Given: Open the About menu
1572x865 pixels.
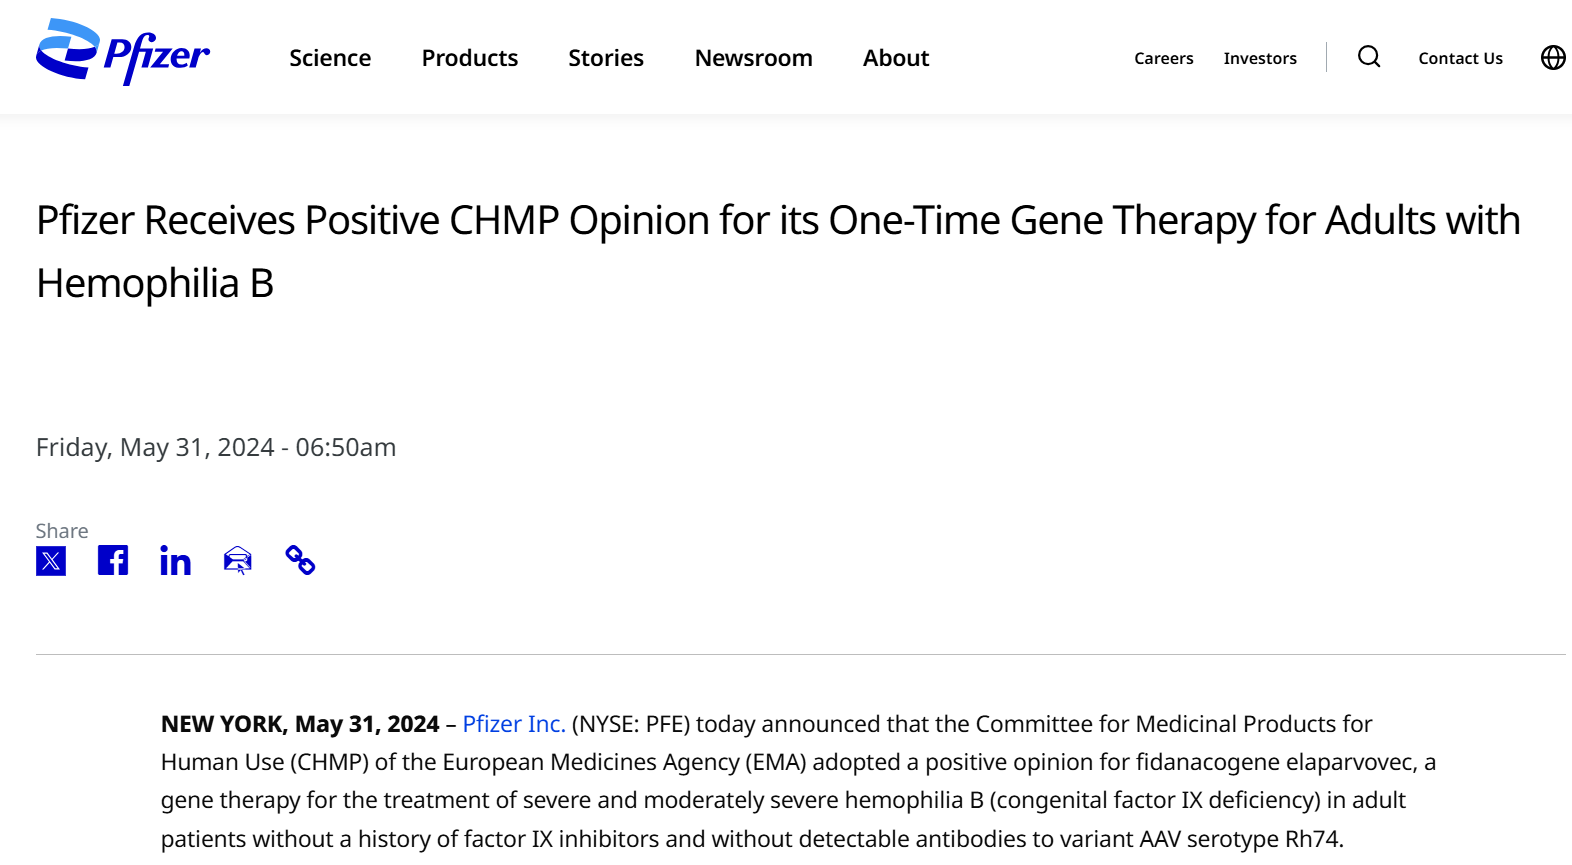Looking at the screenshot, I should click(x=896, y=58).
